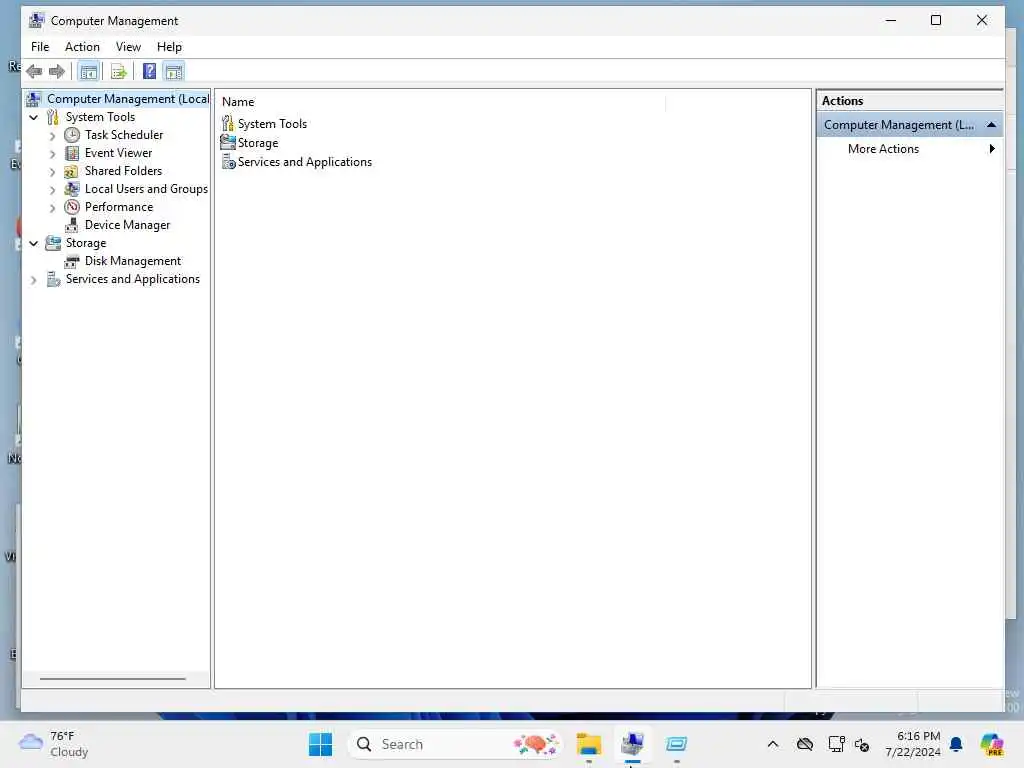Select Local Users and Groups icon
1024x768 pixels.
[x=72, y=189]
